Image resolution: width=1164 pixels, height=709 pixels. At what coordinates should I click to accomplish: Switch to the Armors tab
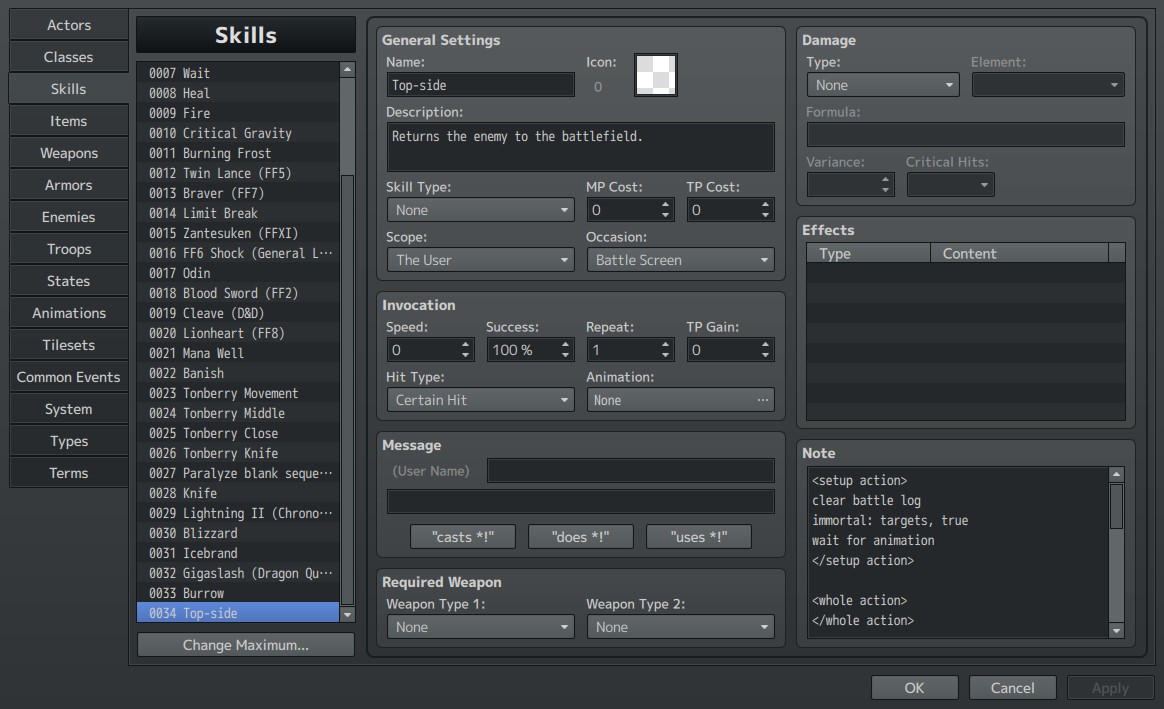click(x=69, y=185)
